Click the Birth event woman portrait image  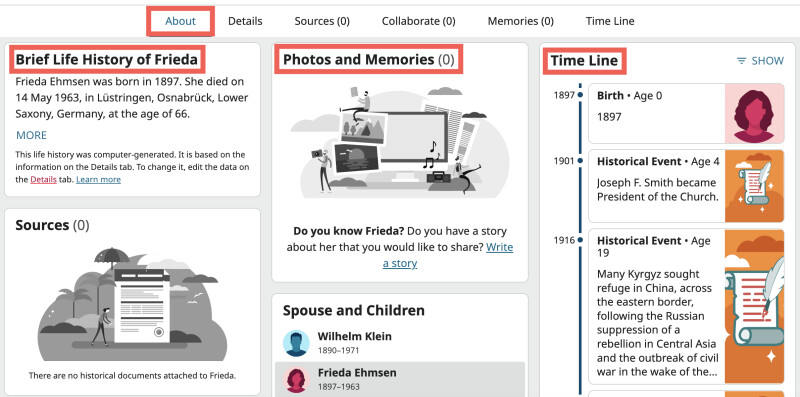755,114
